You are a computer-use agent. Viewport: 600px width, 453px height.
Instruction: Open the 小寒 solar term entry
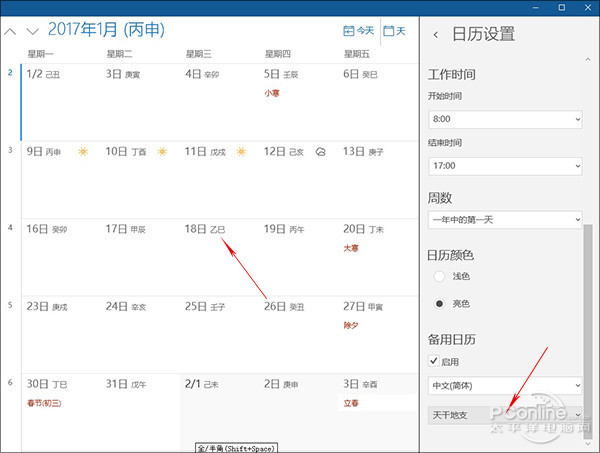pyautogui.click(x=272, y=93)
